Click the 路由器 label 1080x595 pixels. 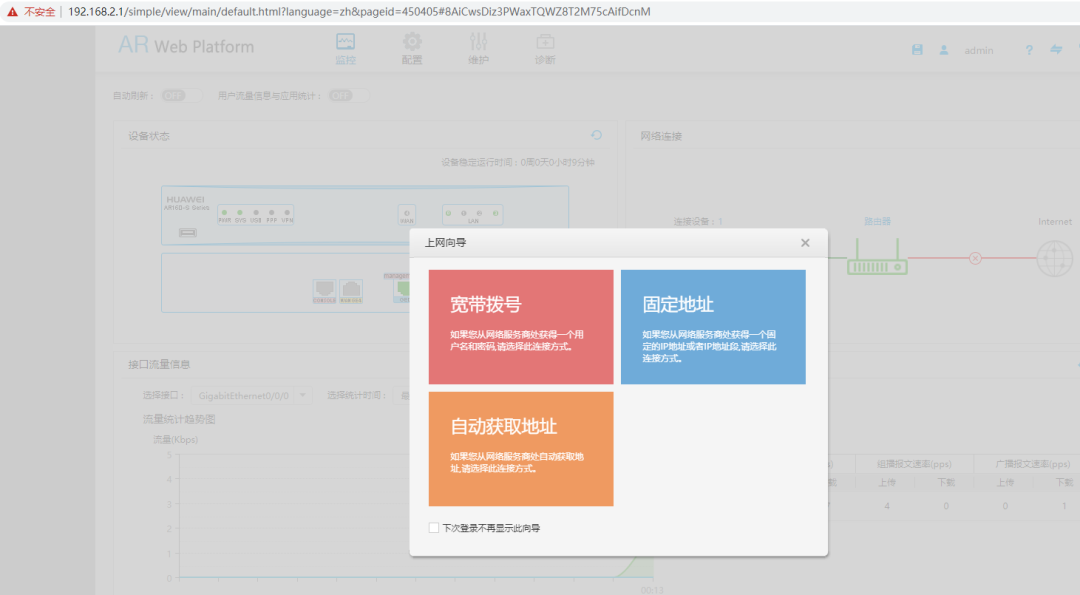(x=878, y=221)
